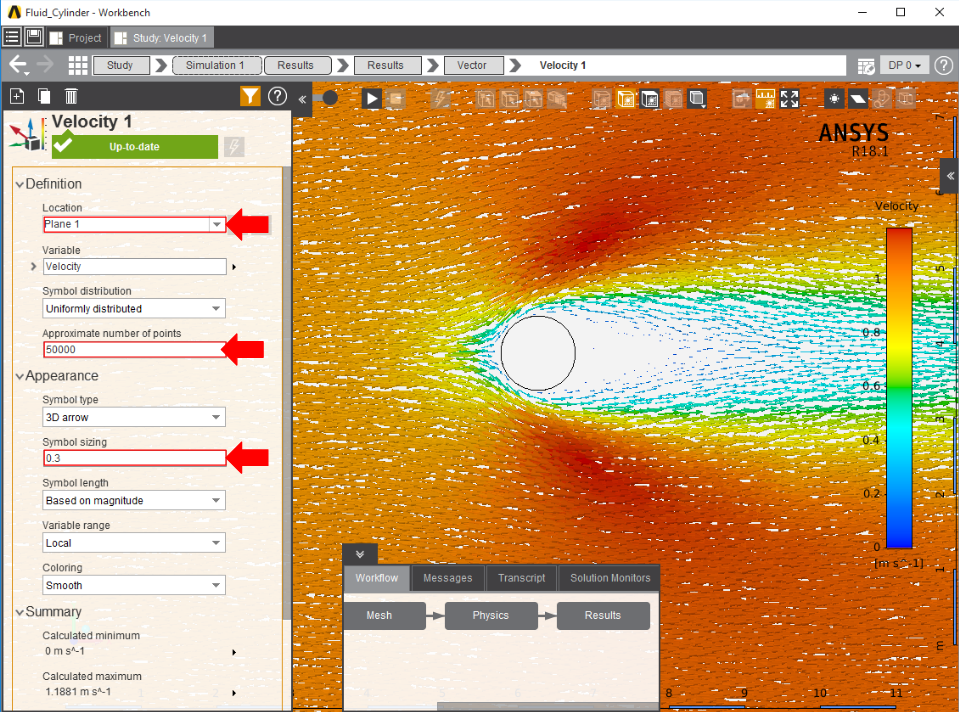959x712 pixels.
Task: Click the add new object icon
Action: [x=17, y=96]
